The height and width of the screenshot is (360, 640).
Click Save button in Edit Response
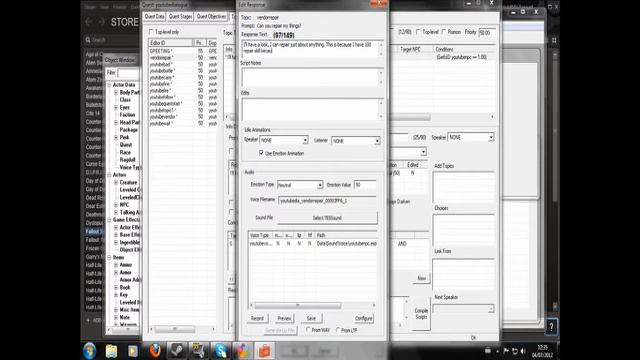point(311,318)
